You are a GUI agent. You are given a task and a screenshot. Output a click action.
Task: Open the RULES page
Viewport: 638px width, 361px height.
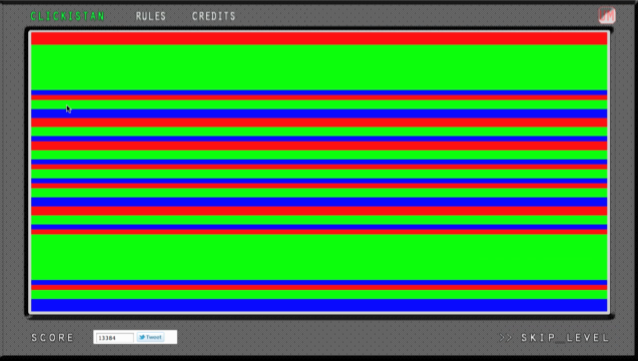coord(151,16)
